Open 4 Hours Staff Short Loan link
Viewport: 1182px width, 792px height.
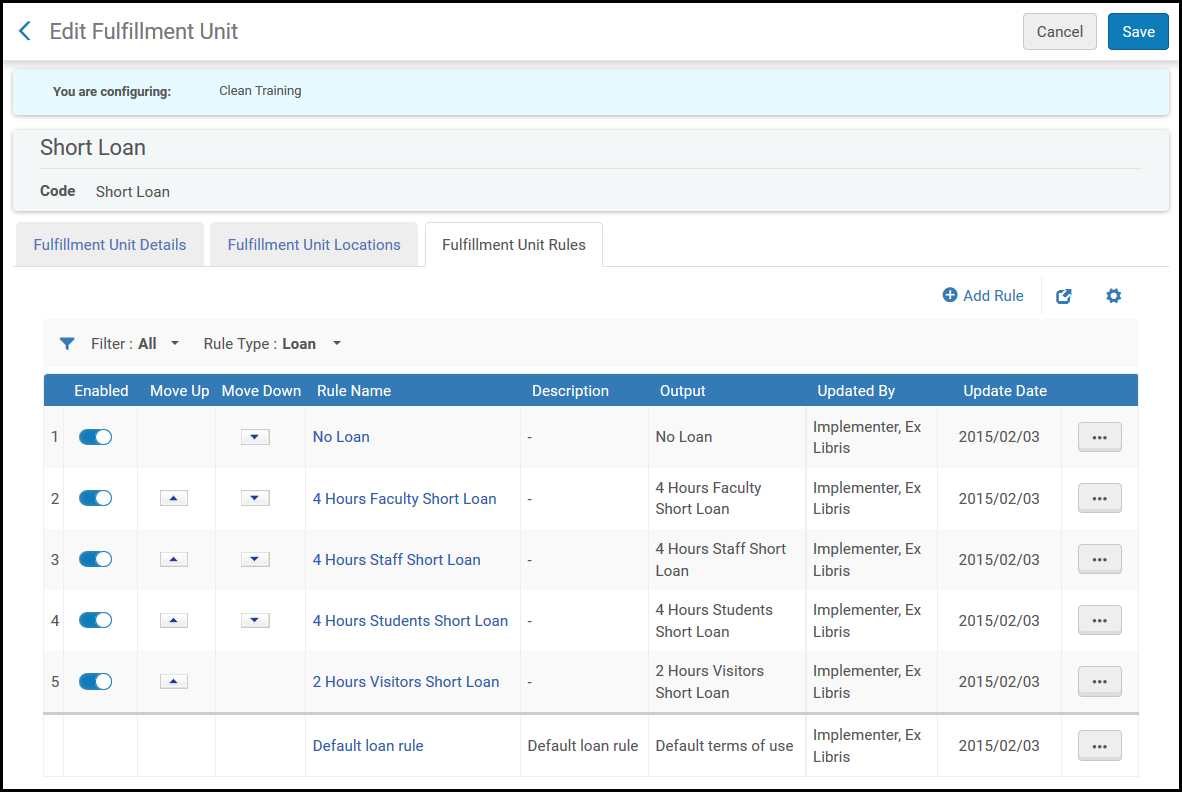[x=397, y=560]
